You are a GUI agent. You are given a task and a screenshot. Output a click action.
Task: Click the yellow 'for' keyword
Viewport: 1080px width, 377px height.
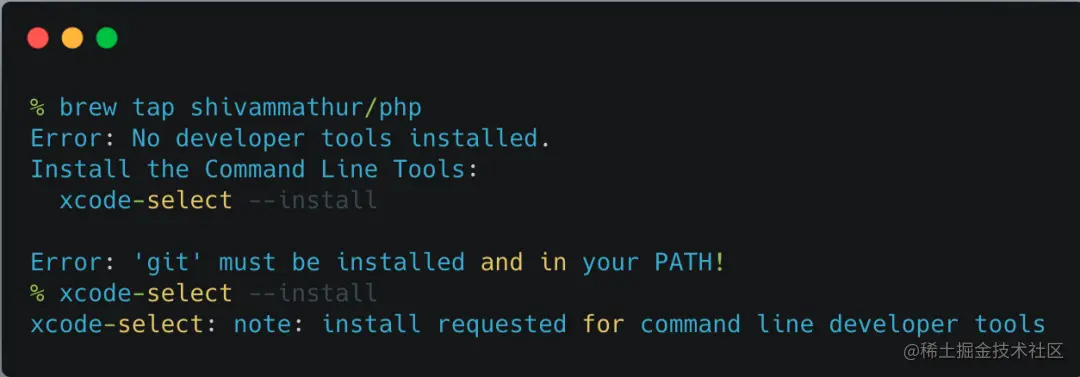[x=603, y=324]
